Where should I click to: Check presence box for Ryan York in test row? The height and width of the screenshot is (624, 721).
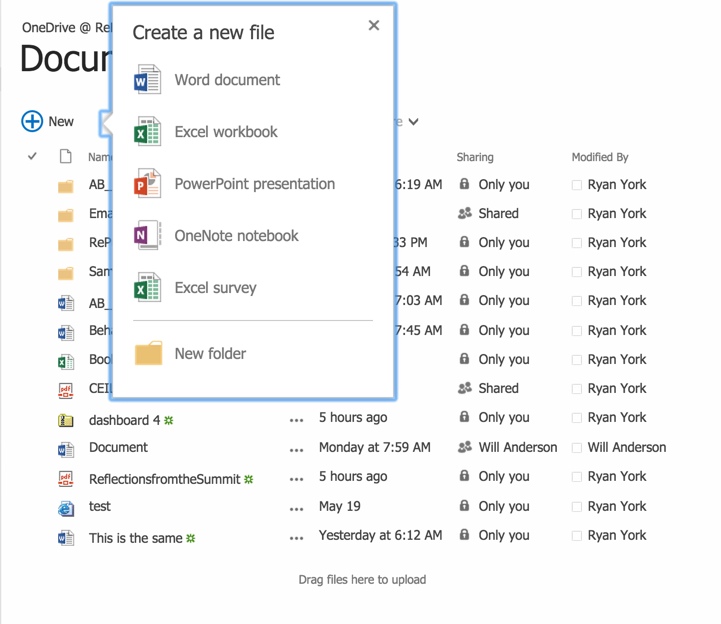(576, 507)
